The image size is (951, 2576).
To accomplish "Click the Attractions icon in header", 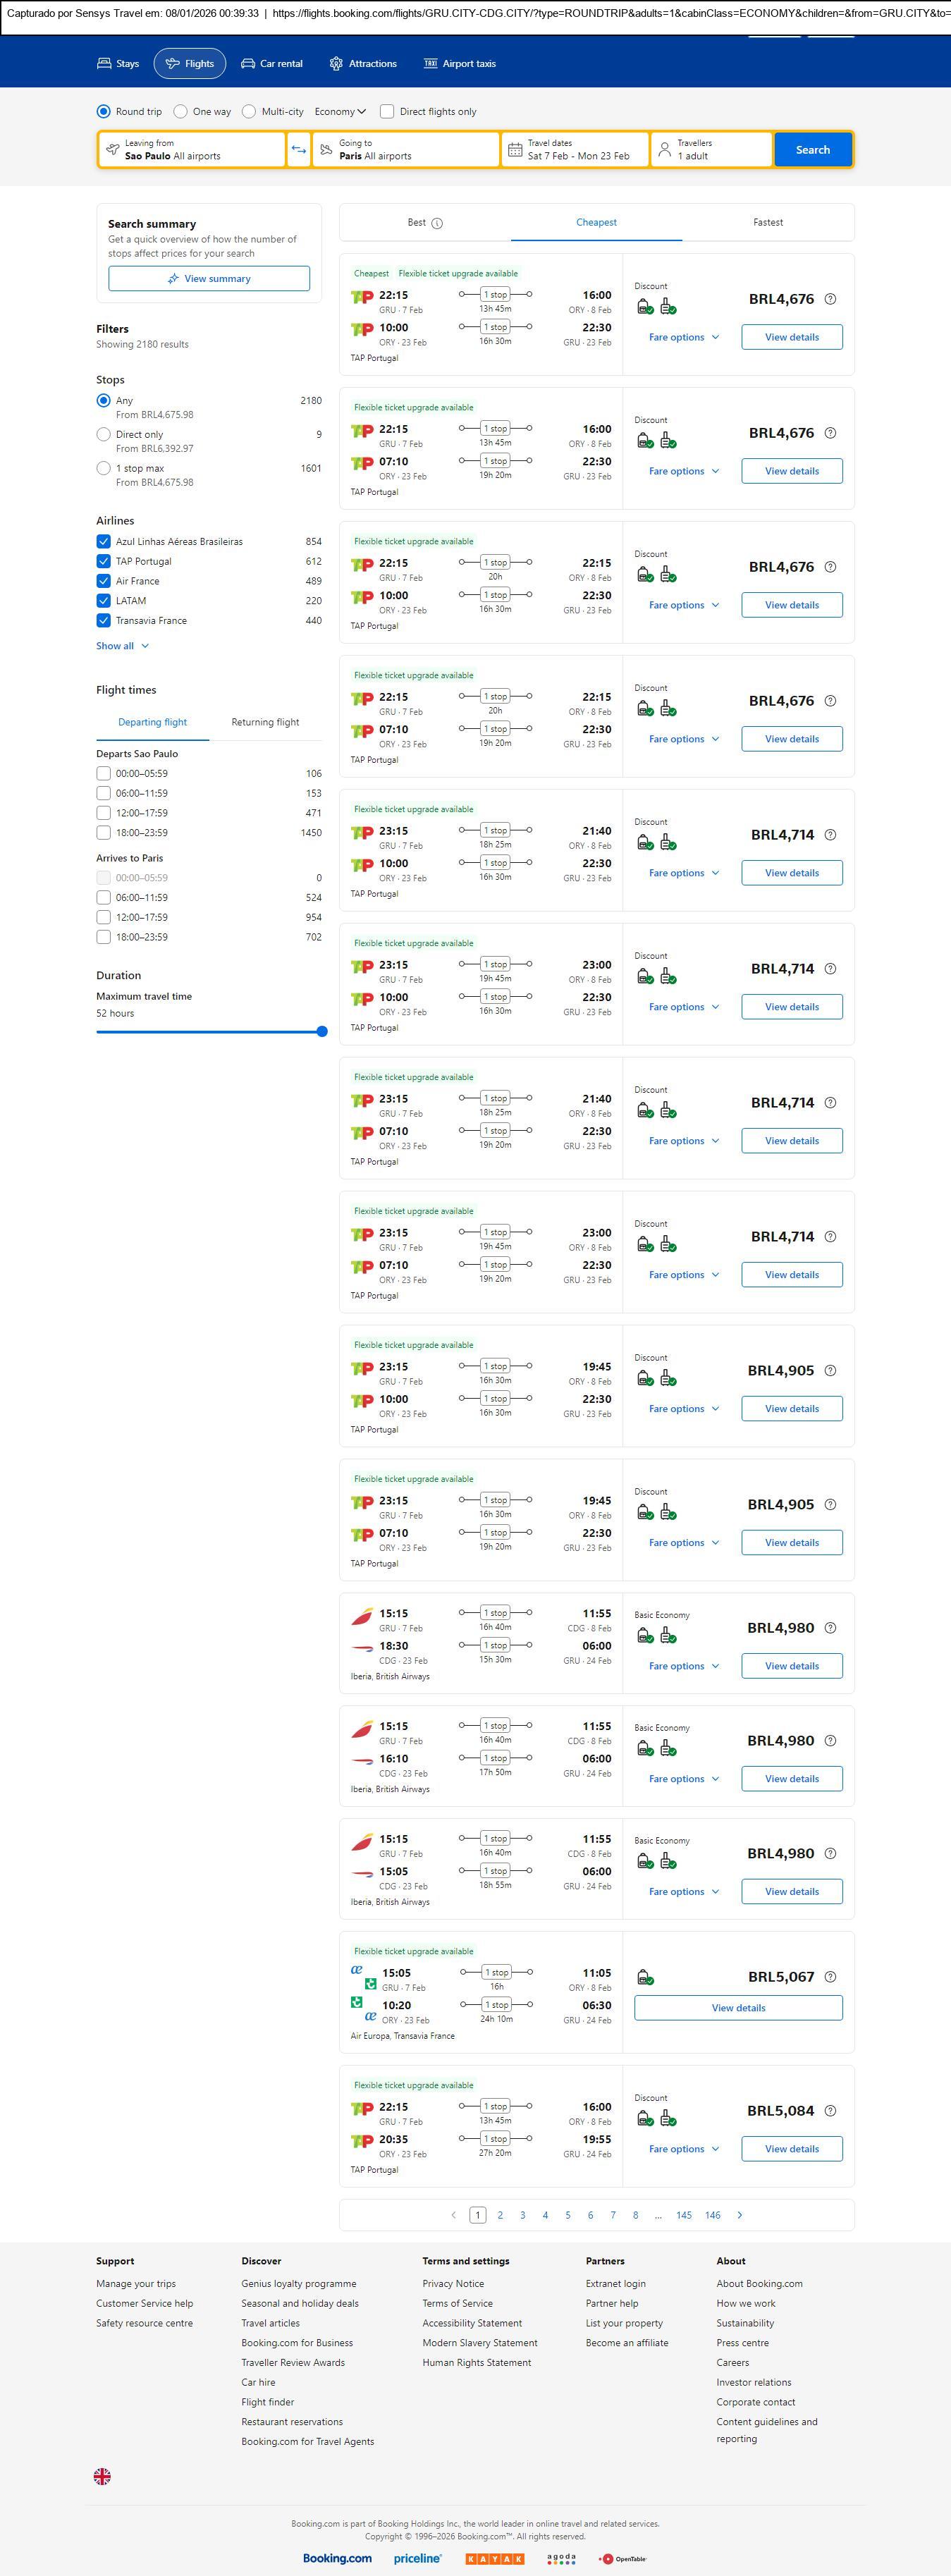I will click(336, 64).
